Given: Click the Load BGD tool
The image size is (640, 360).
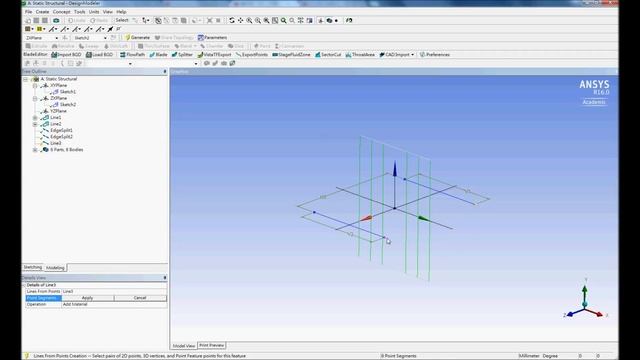Looking at the screenshot, I should [x=99, y=55].
